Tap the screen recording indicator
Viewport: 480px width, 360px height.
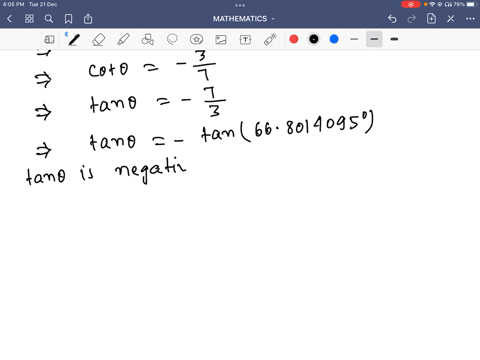(x=411, y=4)
